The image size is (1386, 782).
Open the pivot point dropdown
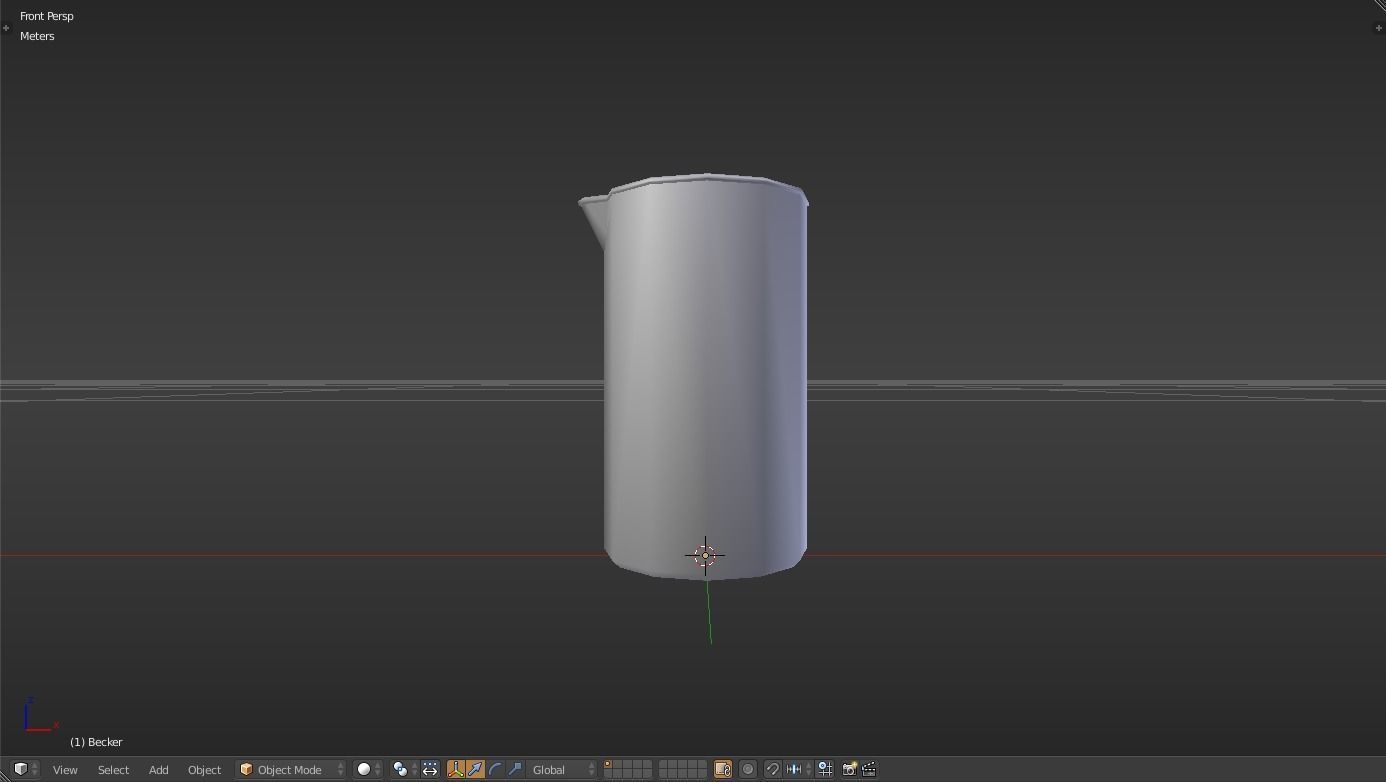(x=404, y=769)
